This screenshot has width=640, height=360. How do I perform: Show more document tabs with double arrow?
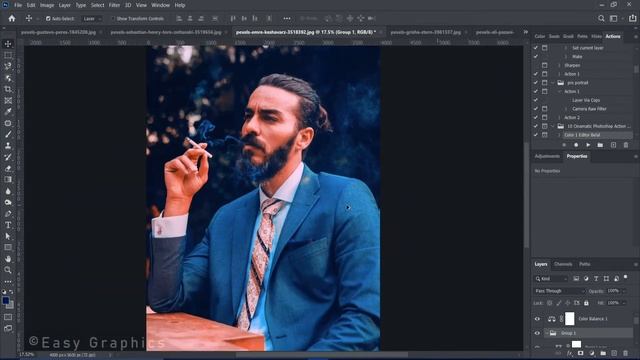[526, 32]
